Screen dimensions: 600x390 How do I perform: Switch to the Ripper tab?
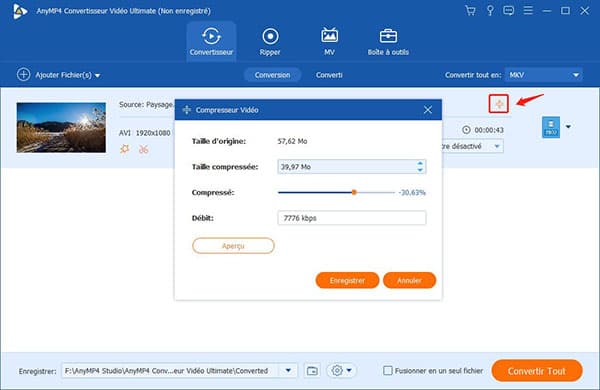point(270,41)
